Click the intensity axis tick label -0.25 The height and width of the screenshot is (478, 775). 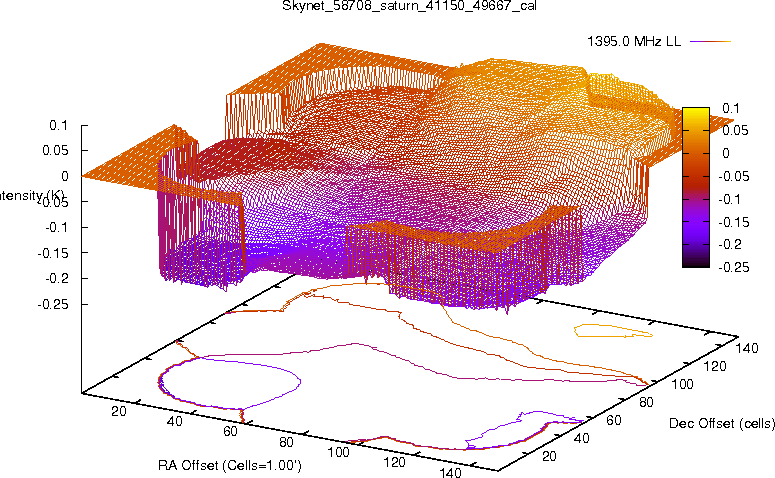coord(53,304)
